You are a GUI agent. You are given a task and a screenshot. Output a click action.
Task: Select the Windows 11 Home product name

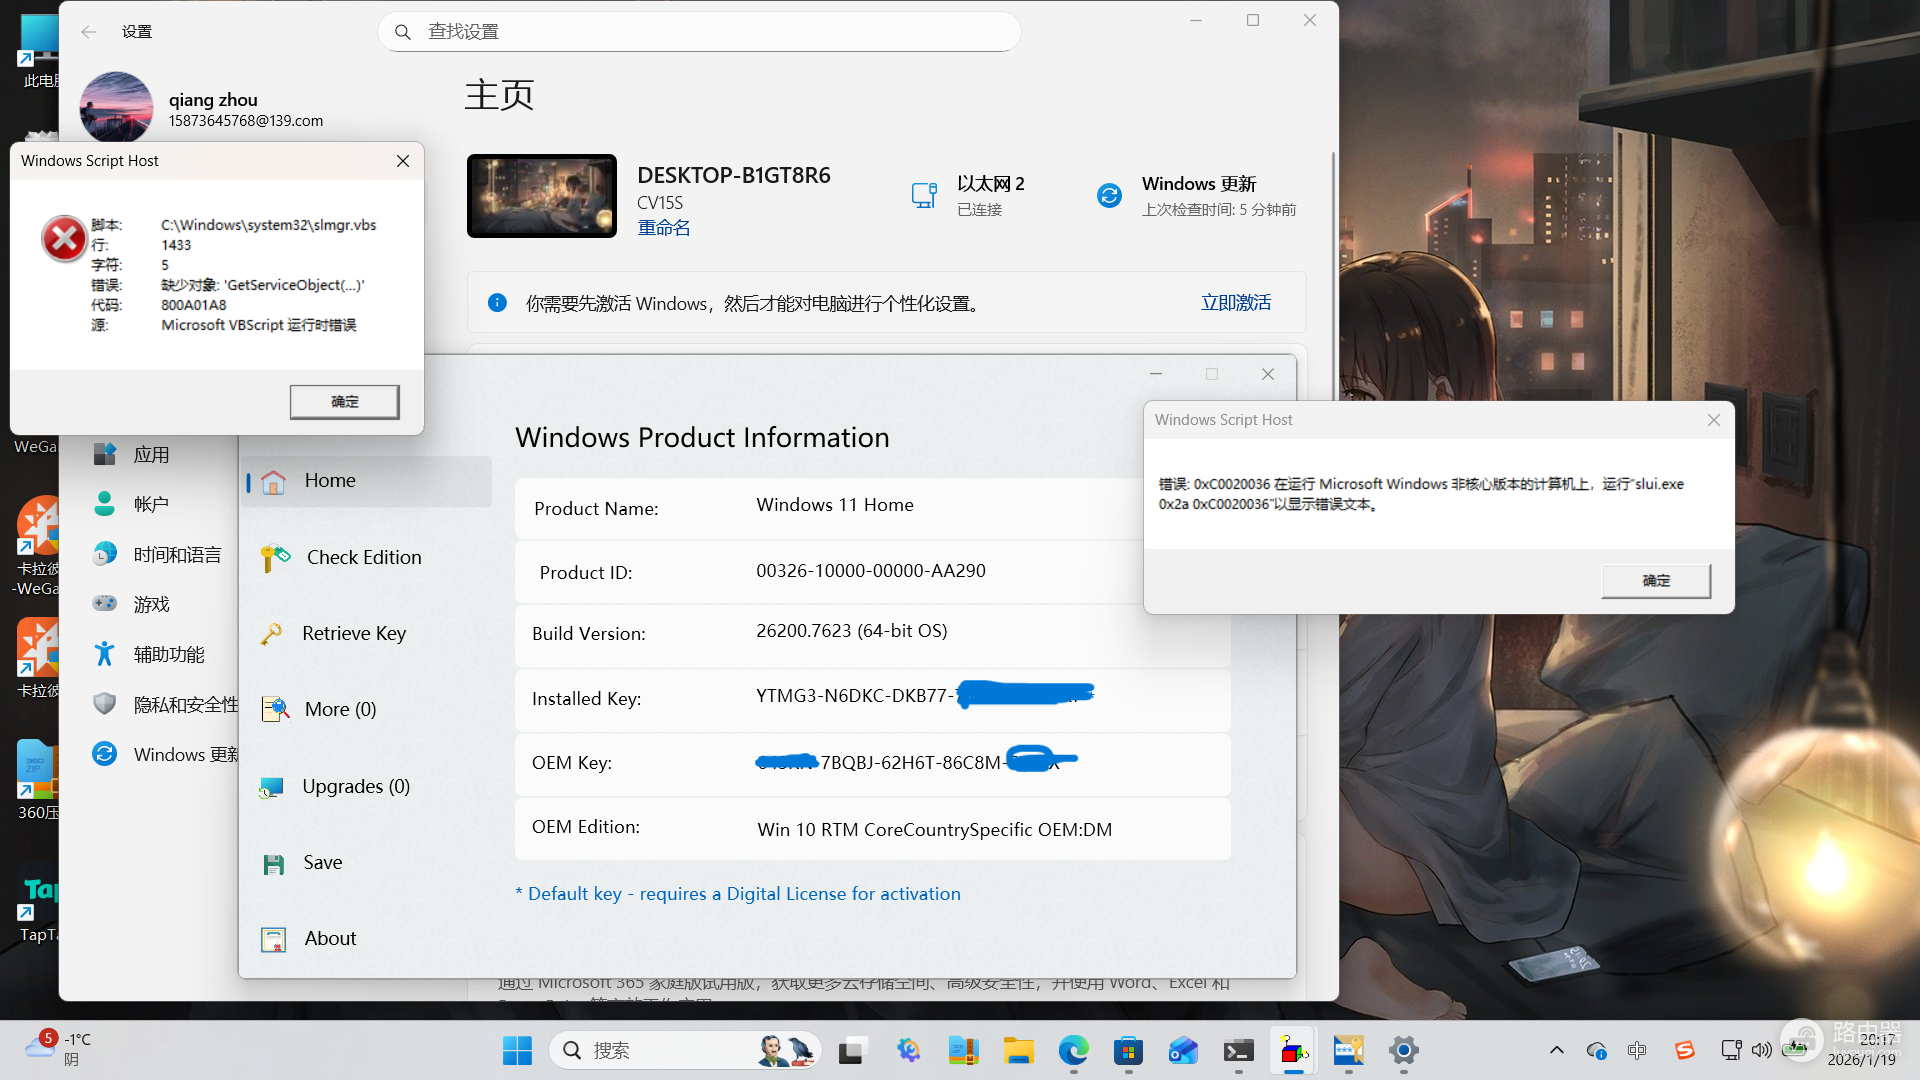(835, 505)
